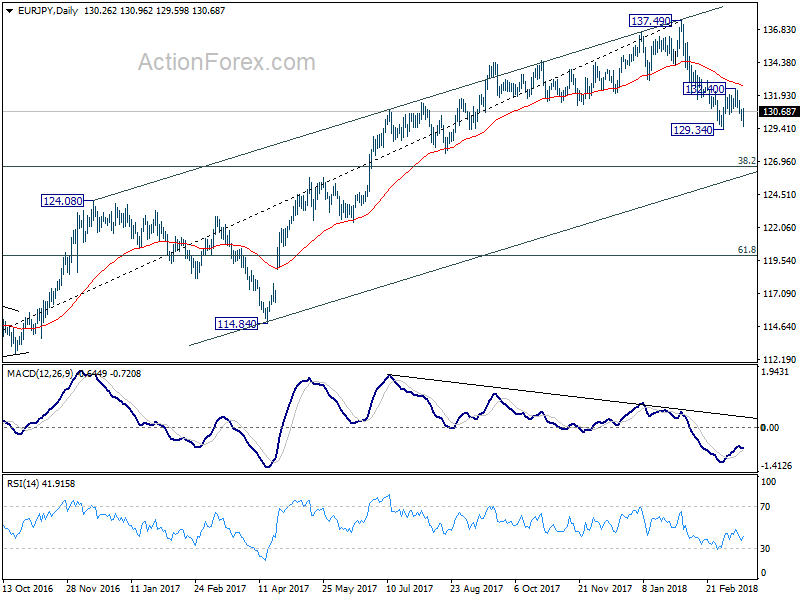Click the 136.830 price axis value
This screenshot has height=600, width=800.
pos(779,30)
